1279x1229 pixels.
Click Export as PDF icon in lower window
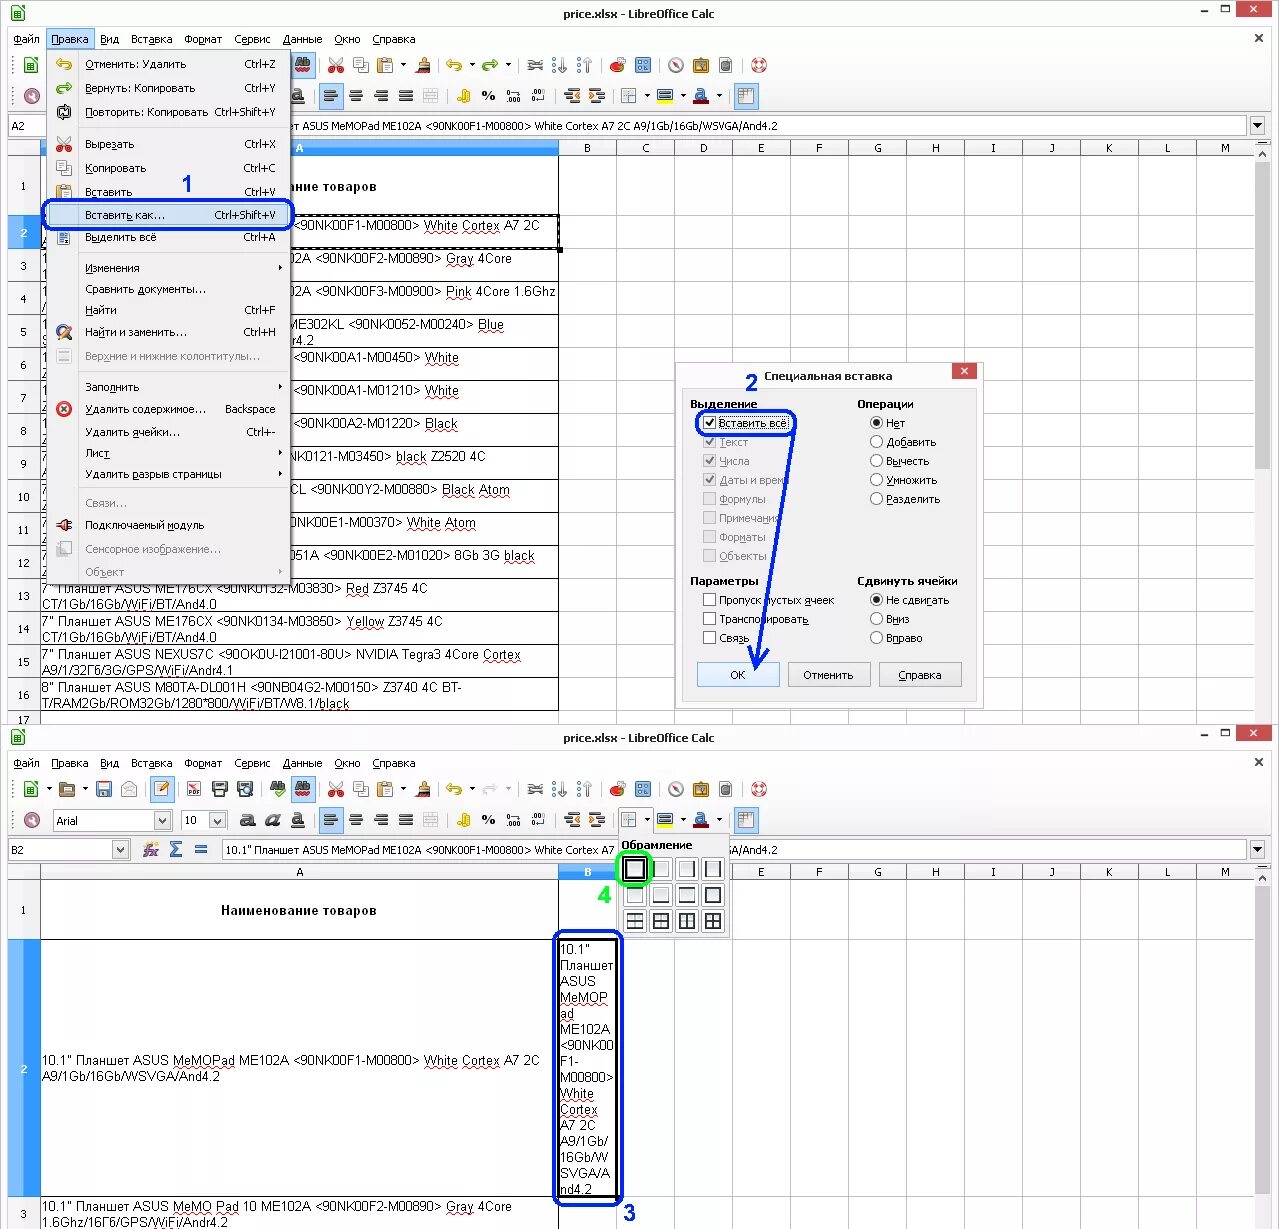click(195, 789)
